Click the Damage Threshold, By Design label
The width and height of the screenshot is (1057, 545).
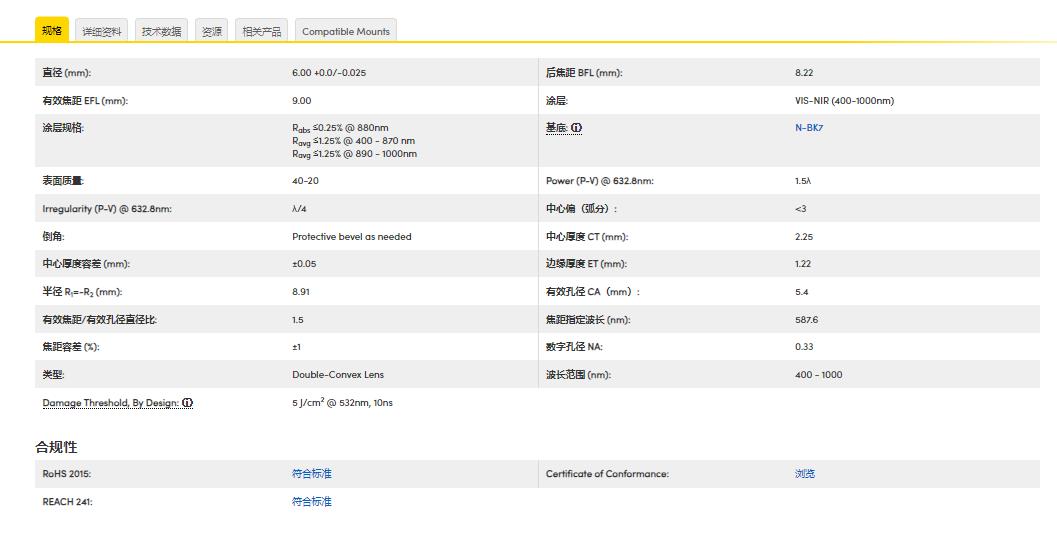pyautogui.click(x=110, y=403)
